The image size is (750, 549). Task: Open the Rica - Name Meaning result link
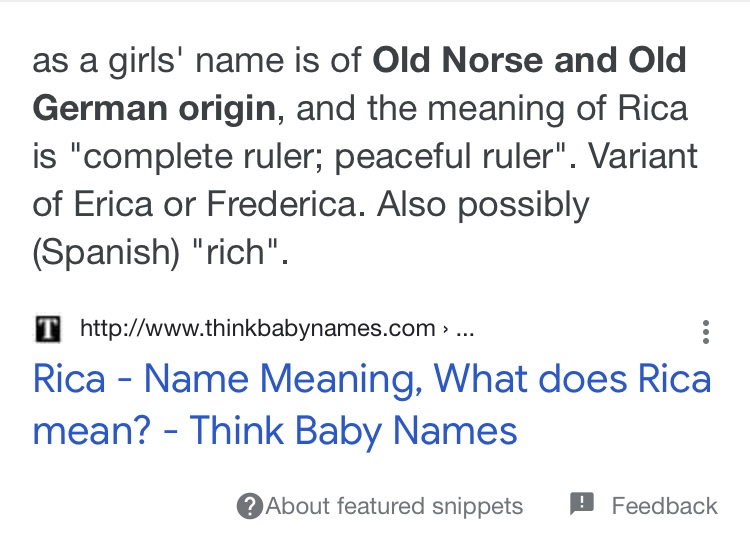372,404
